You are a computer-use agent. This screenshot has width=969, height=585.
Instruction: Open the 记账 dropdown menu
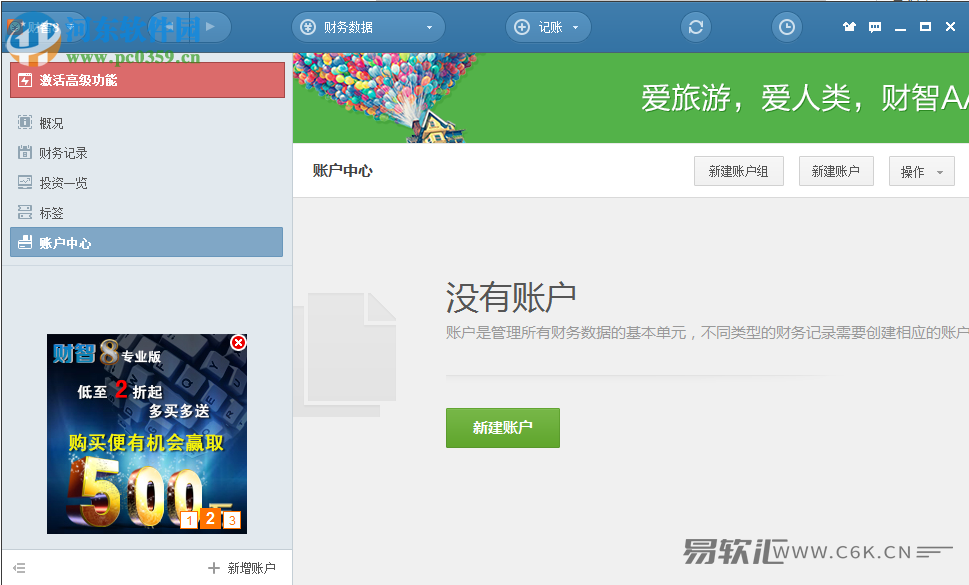point(548,27)
